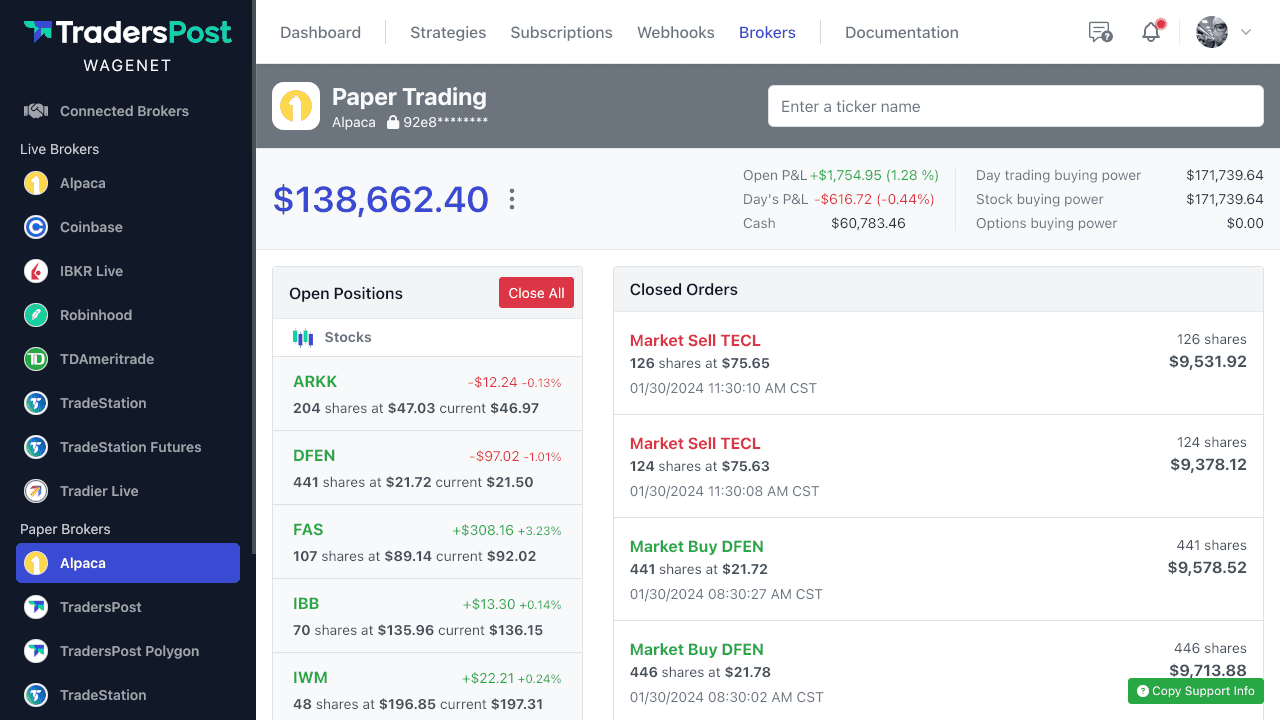1280x720 pixels.
Task: Click the Open Positions panel title
Action: (x=346, y=293)
